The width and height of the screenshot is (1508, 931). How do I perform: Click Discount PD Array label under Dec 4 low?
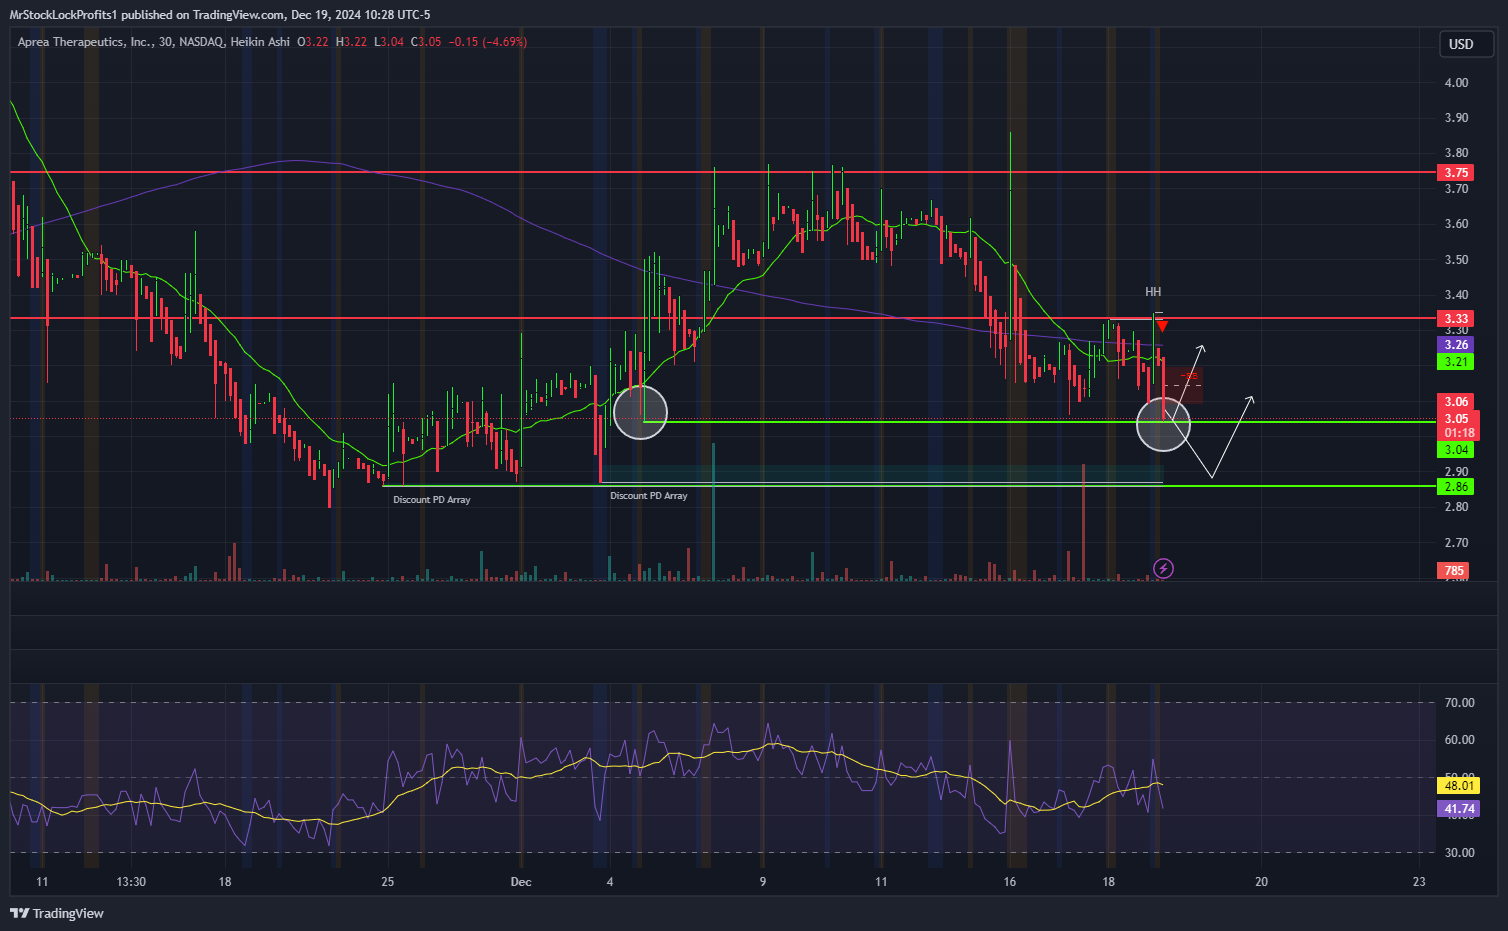(649, 496)
